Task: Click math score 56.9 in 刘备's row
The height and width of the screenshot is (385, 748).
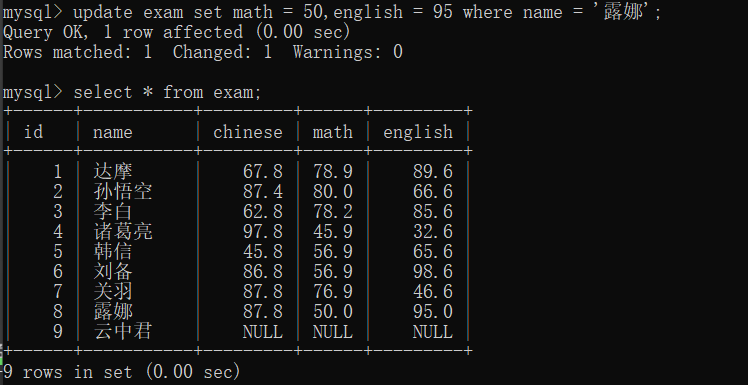Action: click(333, 272)
